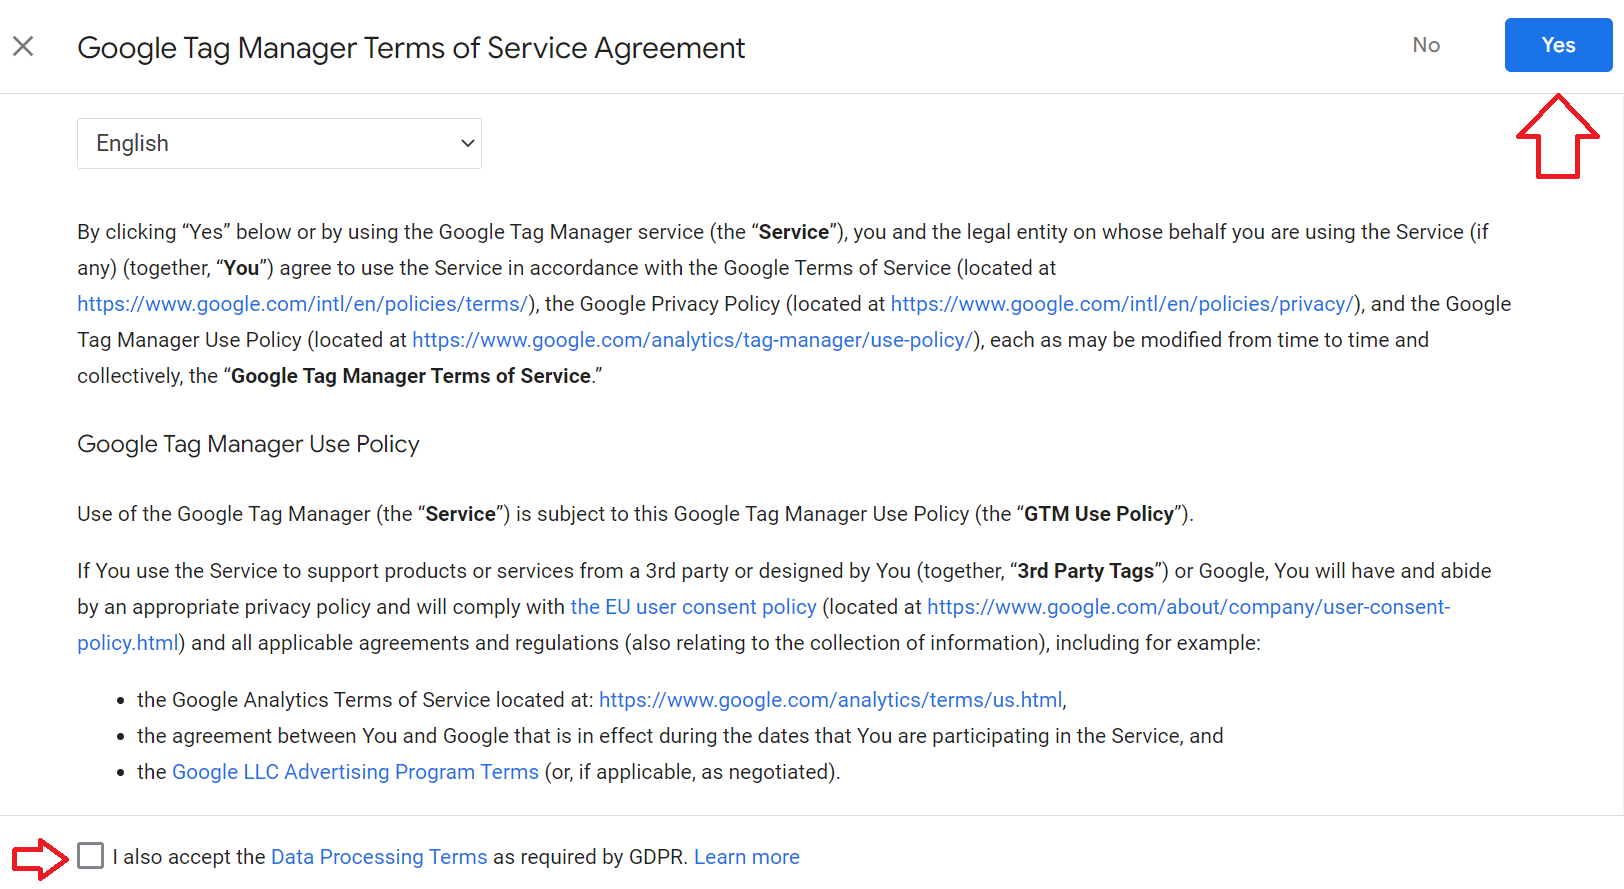Close the Terms of Service dialog

point(23,46)
